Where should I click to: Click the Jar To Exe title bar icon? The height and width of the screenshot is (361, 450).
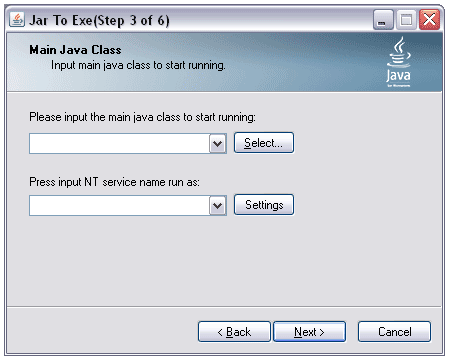[17, 20]
